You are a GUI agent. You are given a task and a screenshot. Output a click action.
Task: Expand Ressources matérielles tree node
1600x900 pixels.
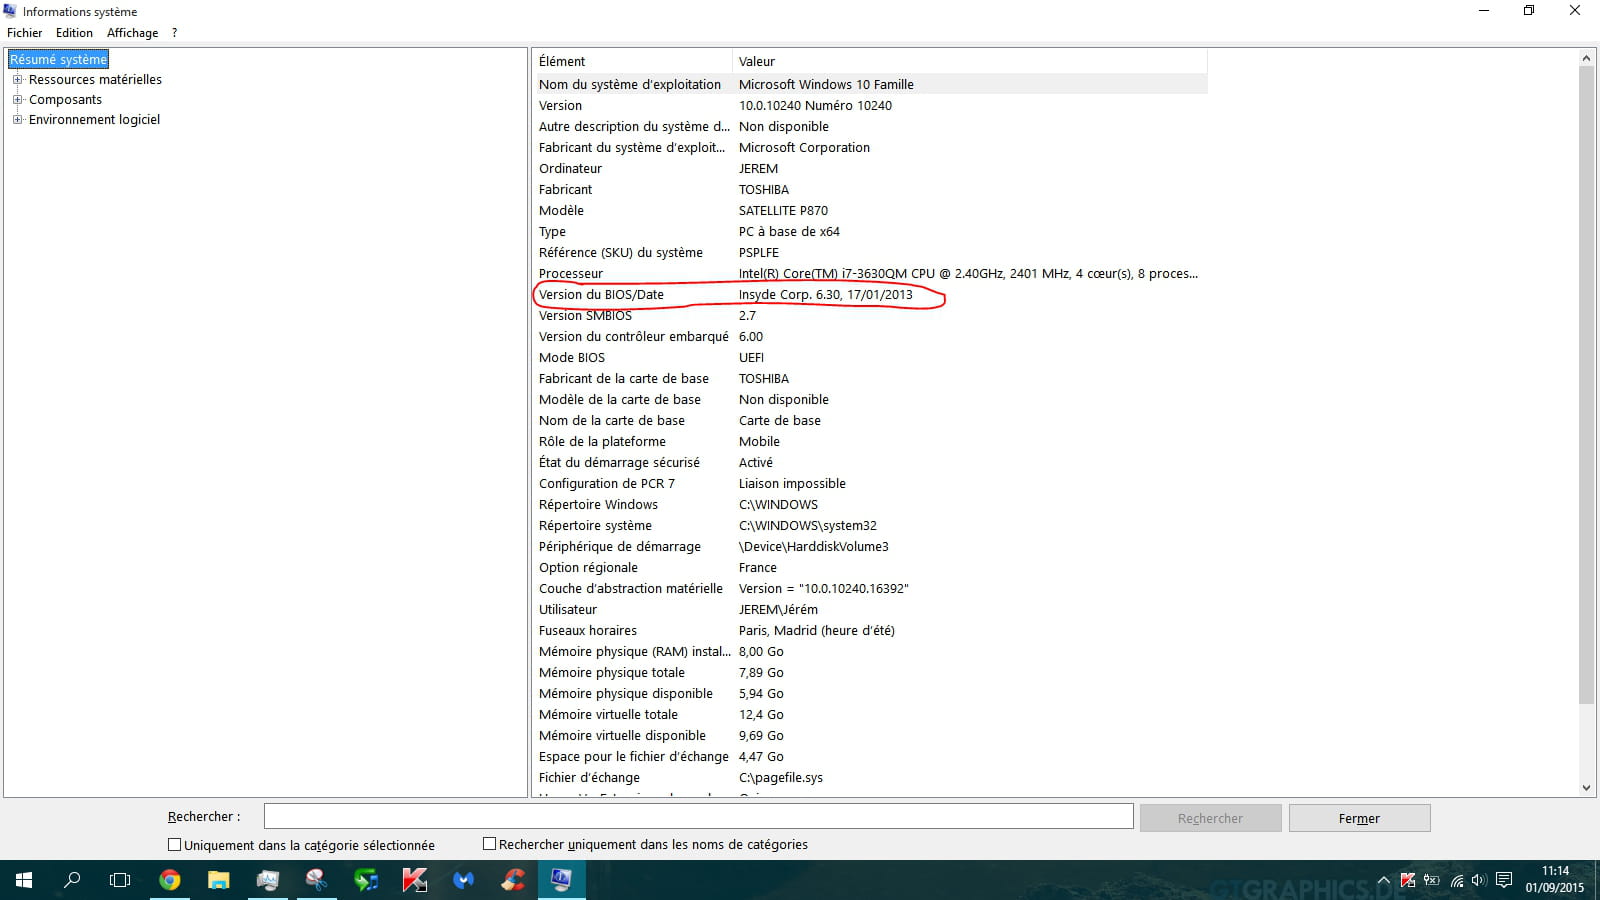[17, 79]
